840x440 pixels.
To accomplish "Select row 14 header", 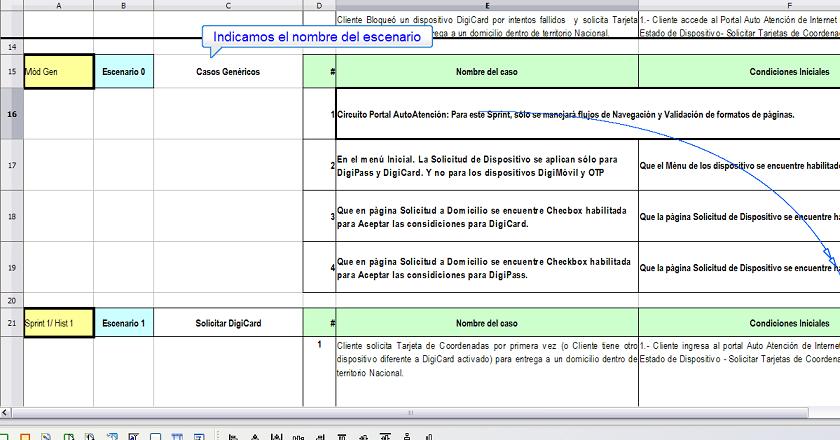I will 12,47.
